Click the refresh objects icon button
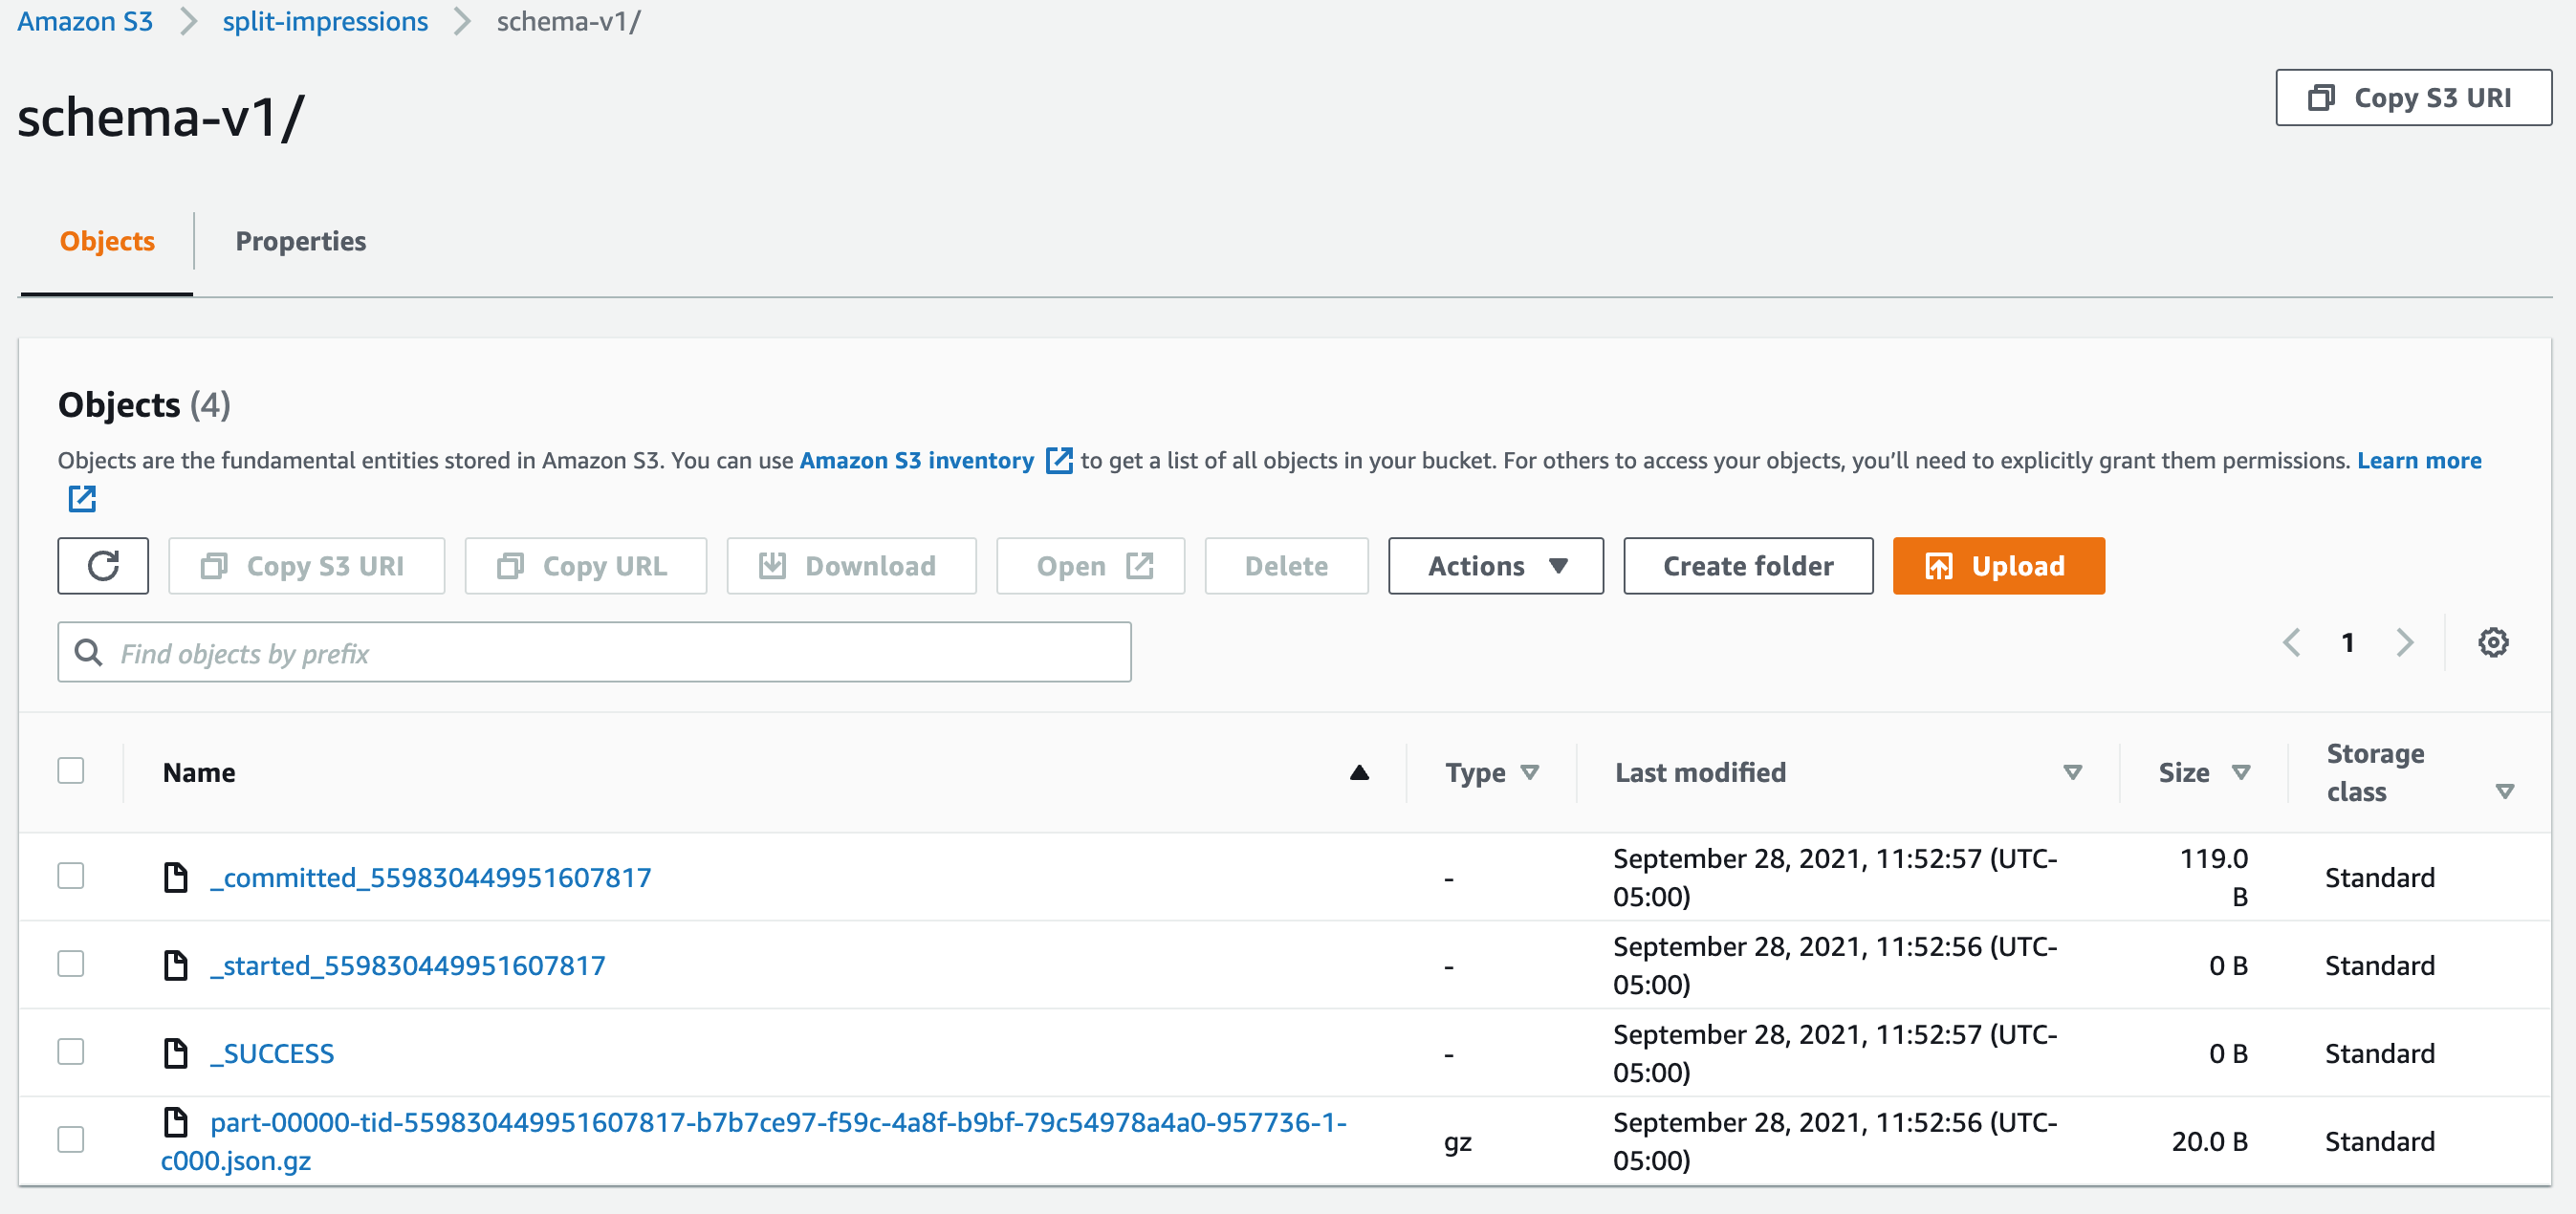Image resolution: width=2576 pixels, height=1214 pixels. [103, 566]
